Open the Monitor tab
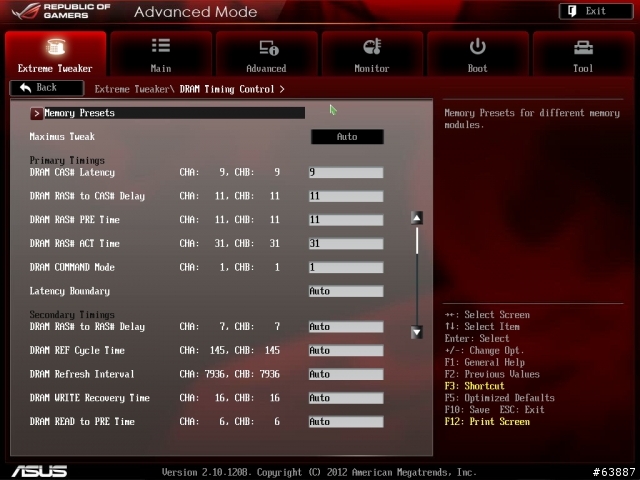The height and width of the screenshot is (480, 640). [372, 53]
